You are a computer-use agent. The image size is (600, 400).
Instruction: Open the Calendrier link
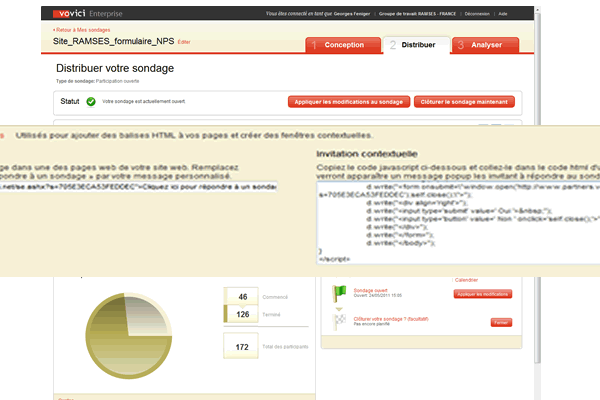466,280
